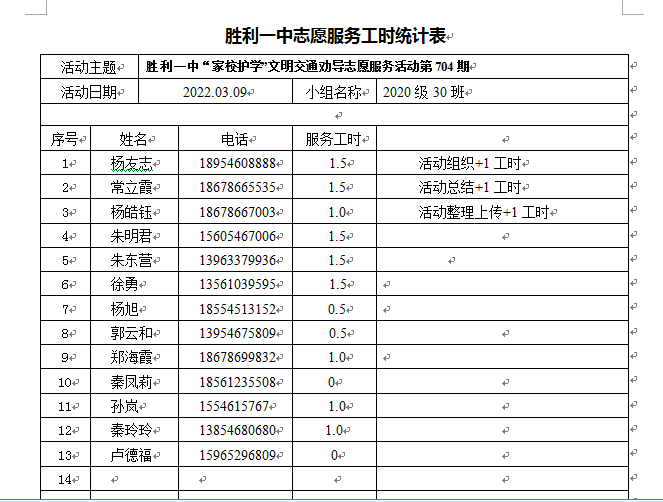Click phone number 15605467006
Viewport: 663px width, 502px height.
(237, 236)
